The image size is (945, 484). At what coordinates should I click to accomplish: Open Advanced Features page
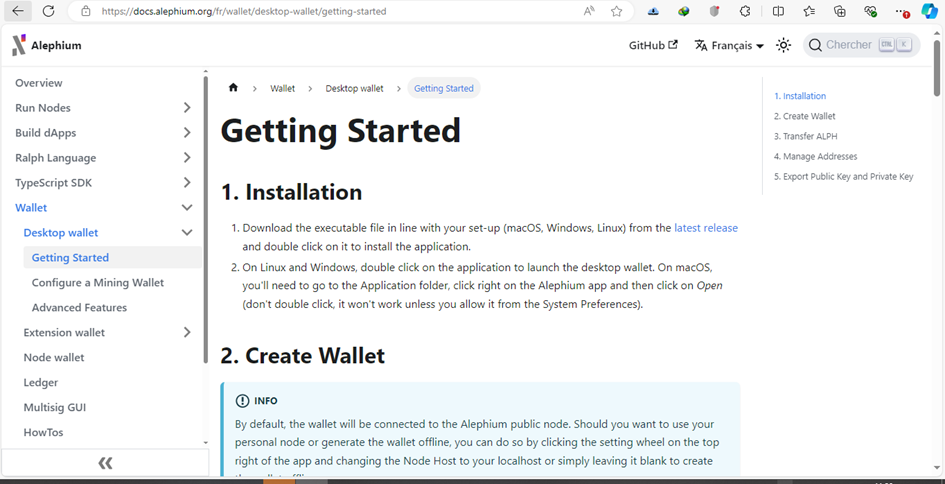[80, 307]
